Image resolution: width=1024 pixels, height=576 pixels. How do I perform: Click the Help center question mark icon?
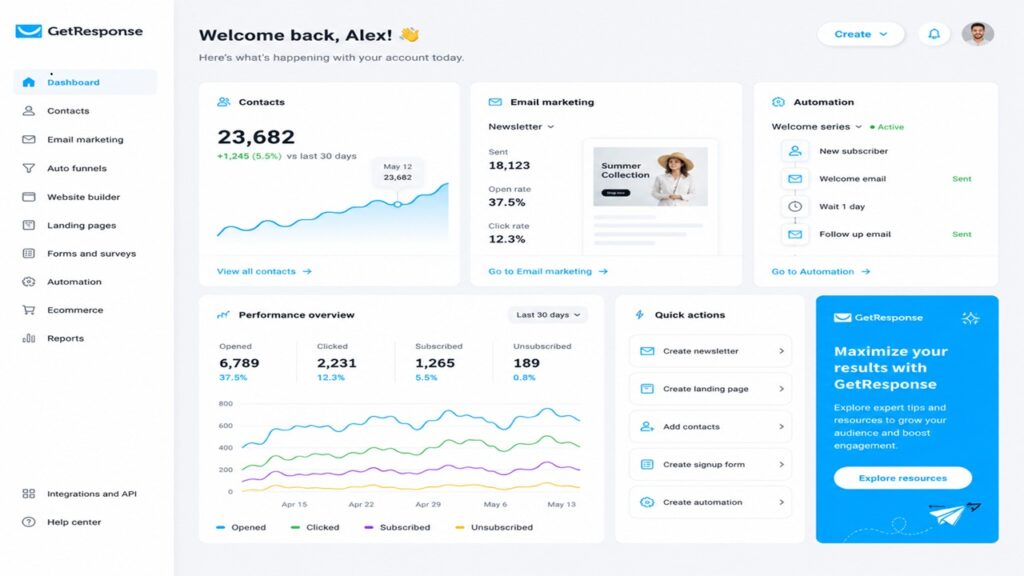click(x=28, y=522)
